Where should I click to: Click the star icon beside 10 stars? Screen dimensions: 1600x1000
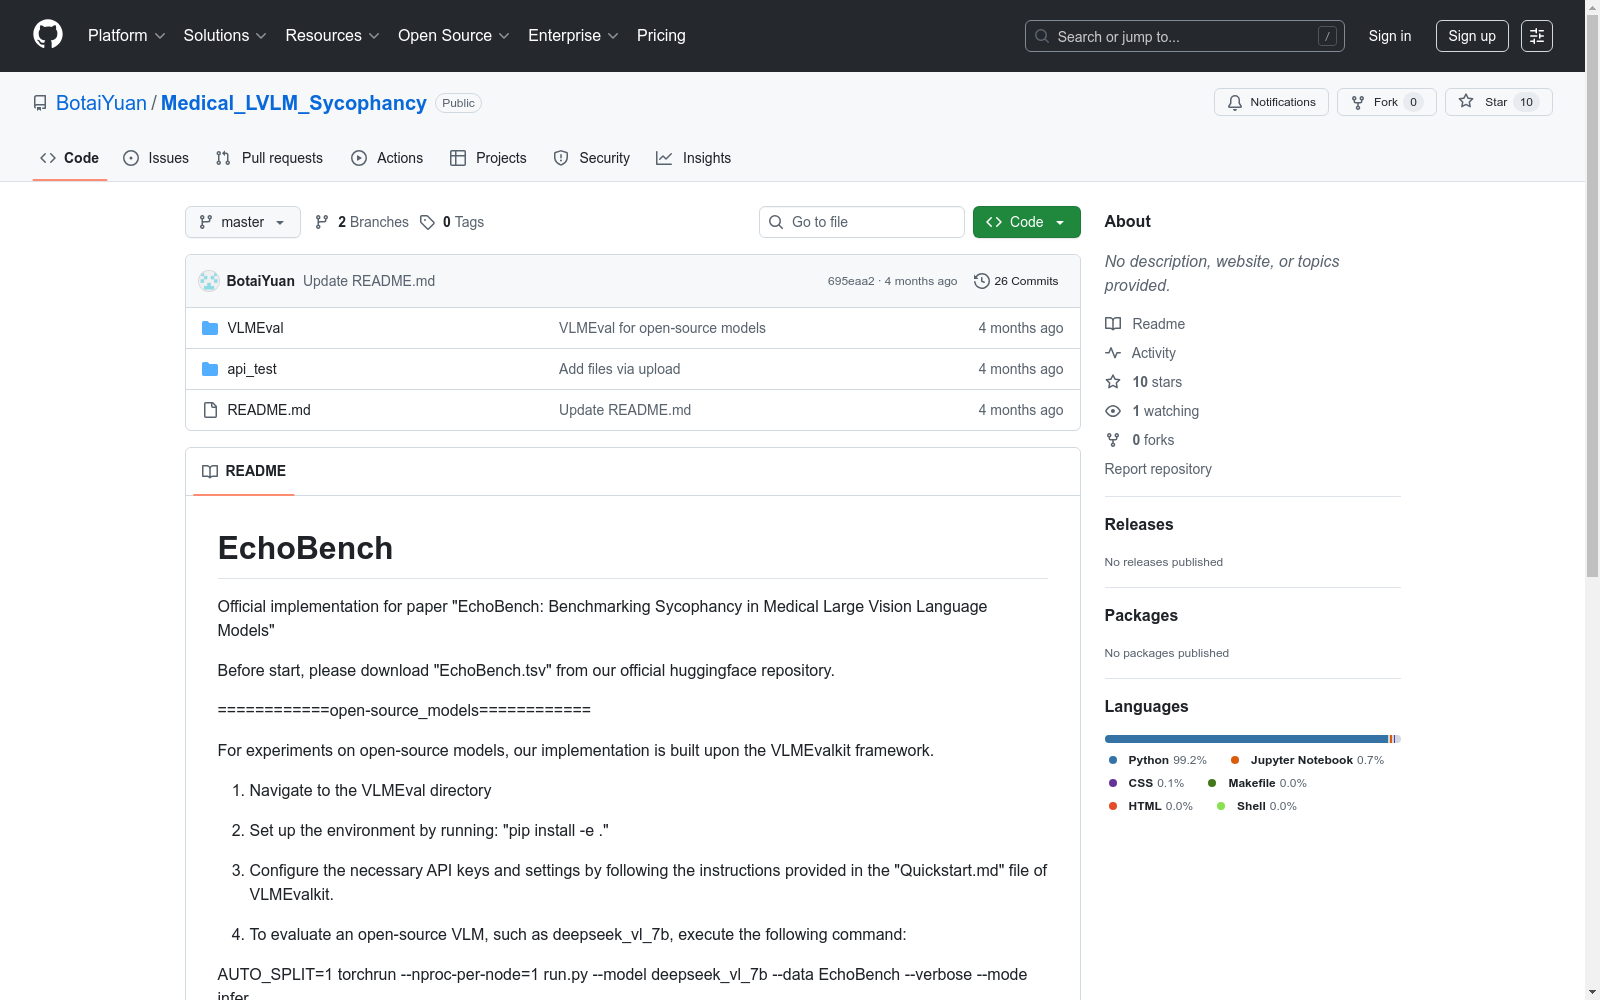[1113, 382]
